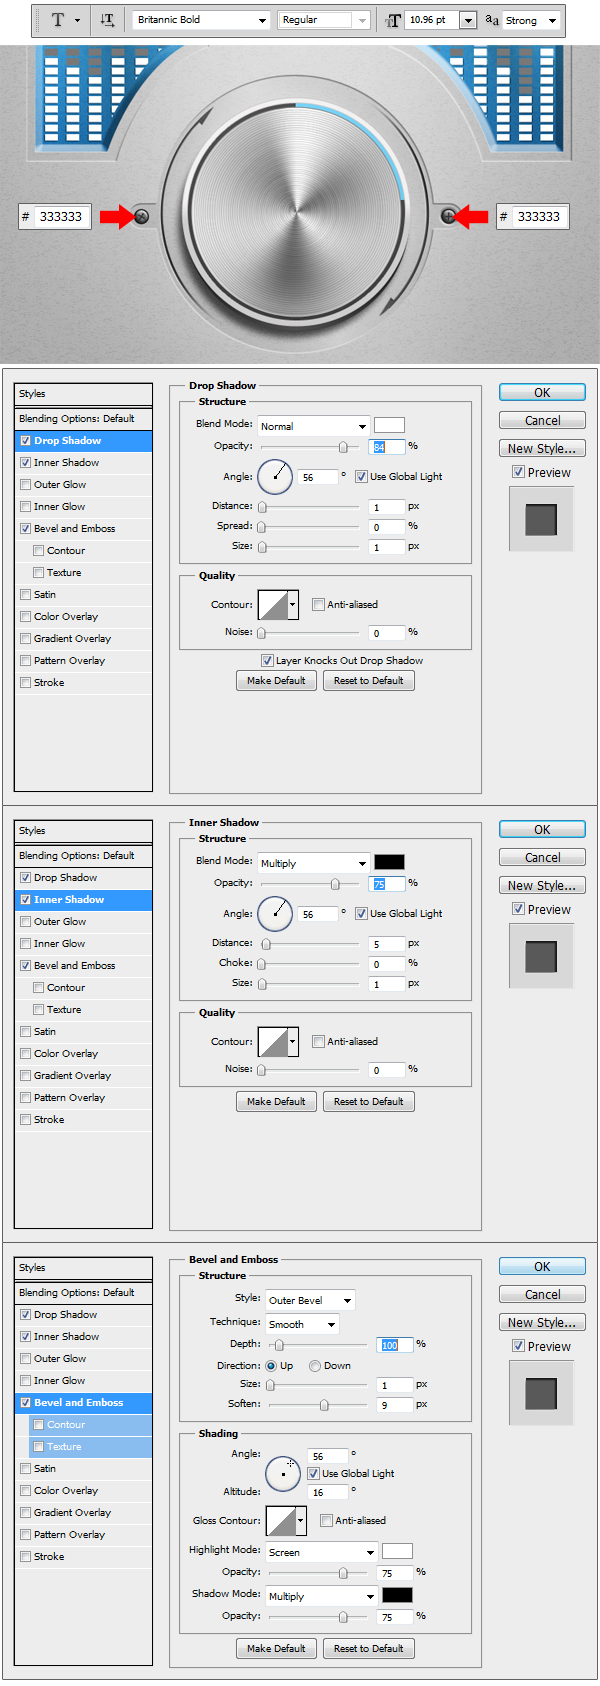Click the left screw on the knob panel
Viewport: 600px width, 1686px height.
pyautogui.click(x=142, y=216)
